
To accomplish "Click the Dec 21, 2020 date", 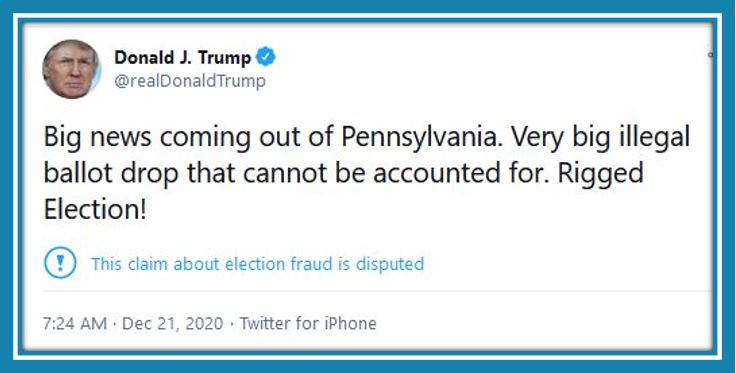I will (x=172, y=323).
